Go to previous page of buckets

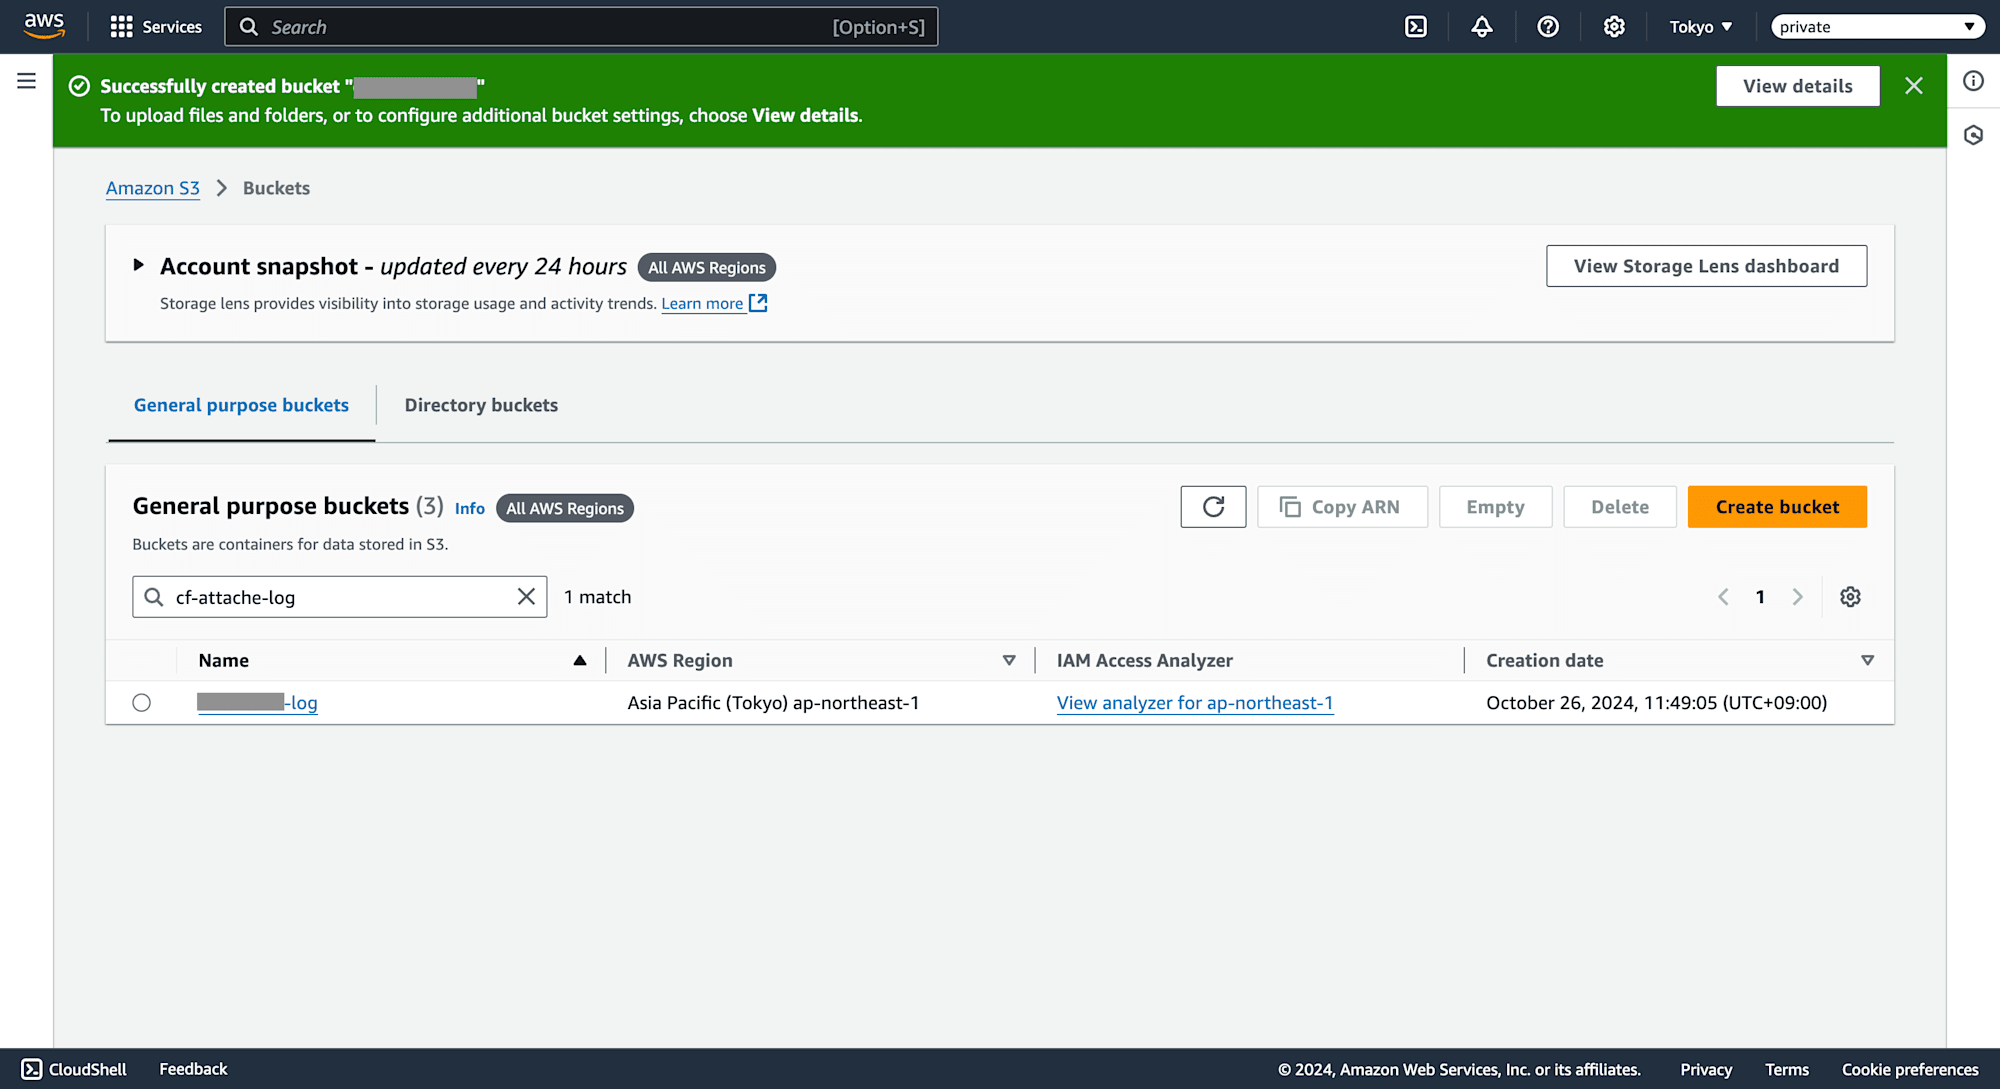coord(1723,597)
